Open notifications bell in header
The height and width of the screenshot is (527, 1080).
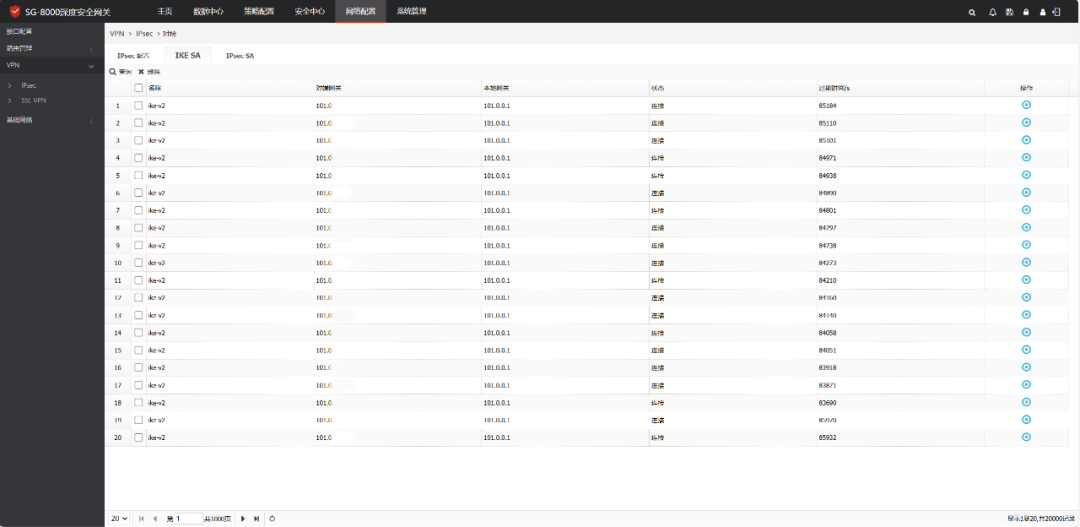pos(993,12)
